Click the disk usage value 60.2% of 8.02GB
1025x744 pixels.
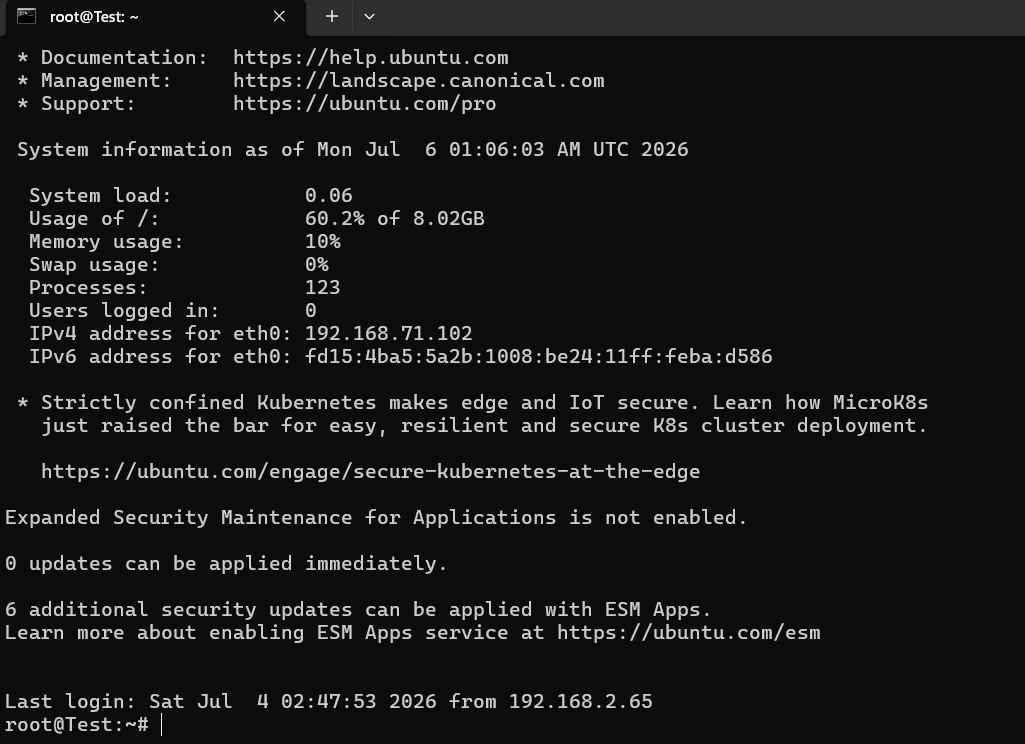395,218
